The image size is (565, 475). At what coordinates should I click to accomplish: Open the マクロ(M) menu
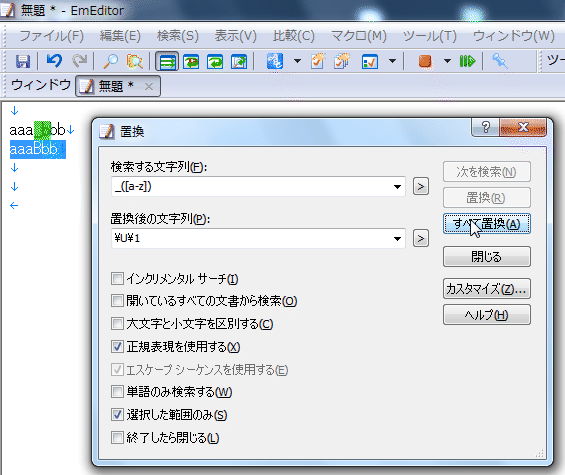(x=359, y=36)
